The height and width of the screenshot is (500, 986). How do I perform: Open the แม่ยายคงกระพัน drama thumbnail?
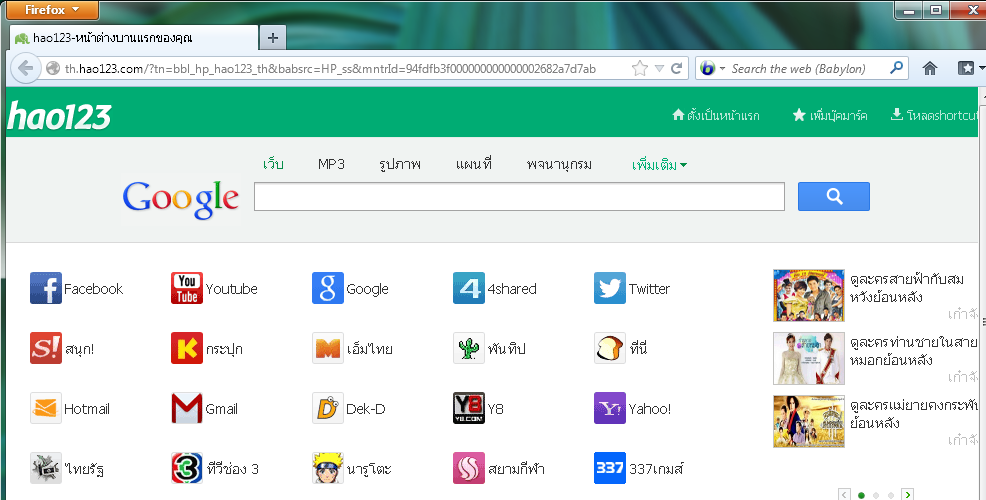pyautogui.click(x=808, y=421)
